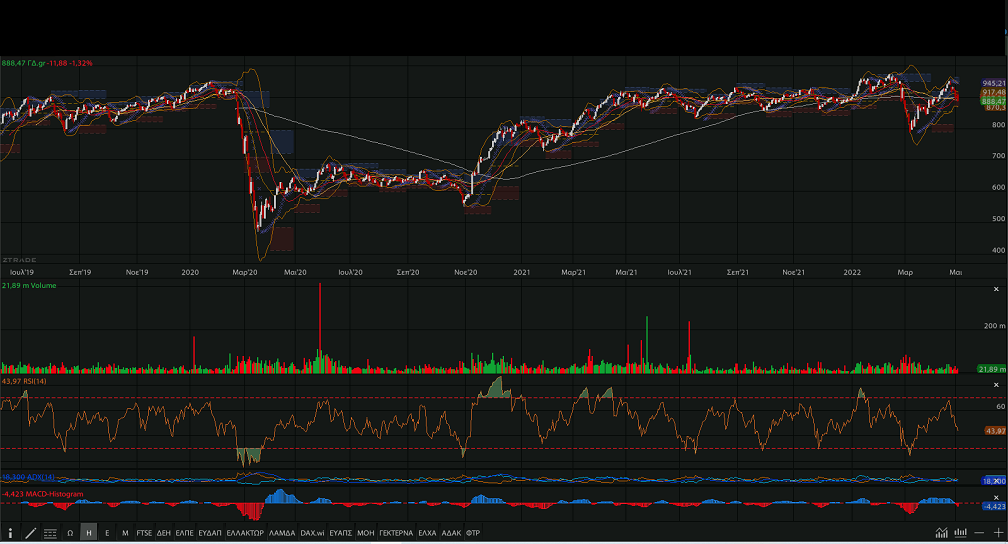The image size is (1008, 544).
Task: Click the Νοε'20 date axis label
Action: [x=466, y=273]
